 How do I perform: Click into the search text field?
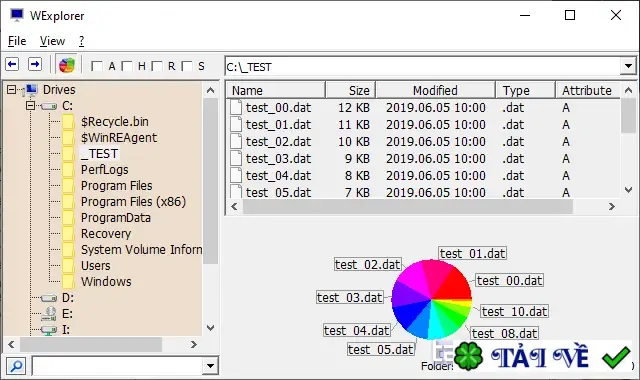point(118,366)
